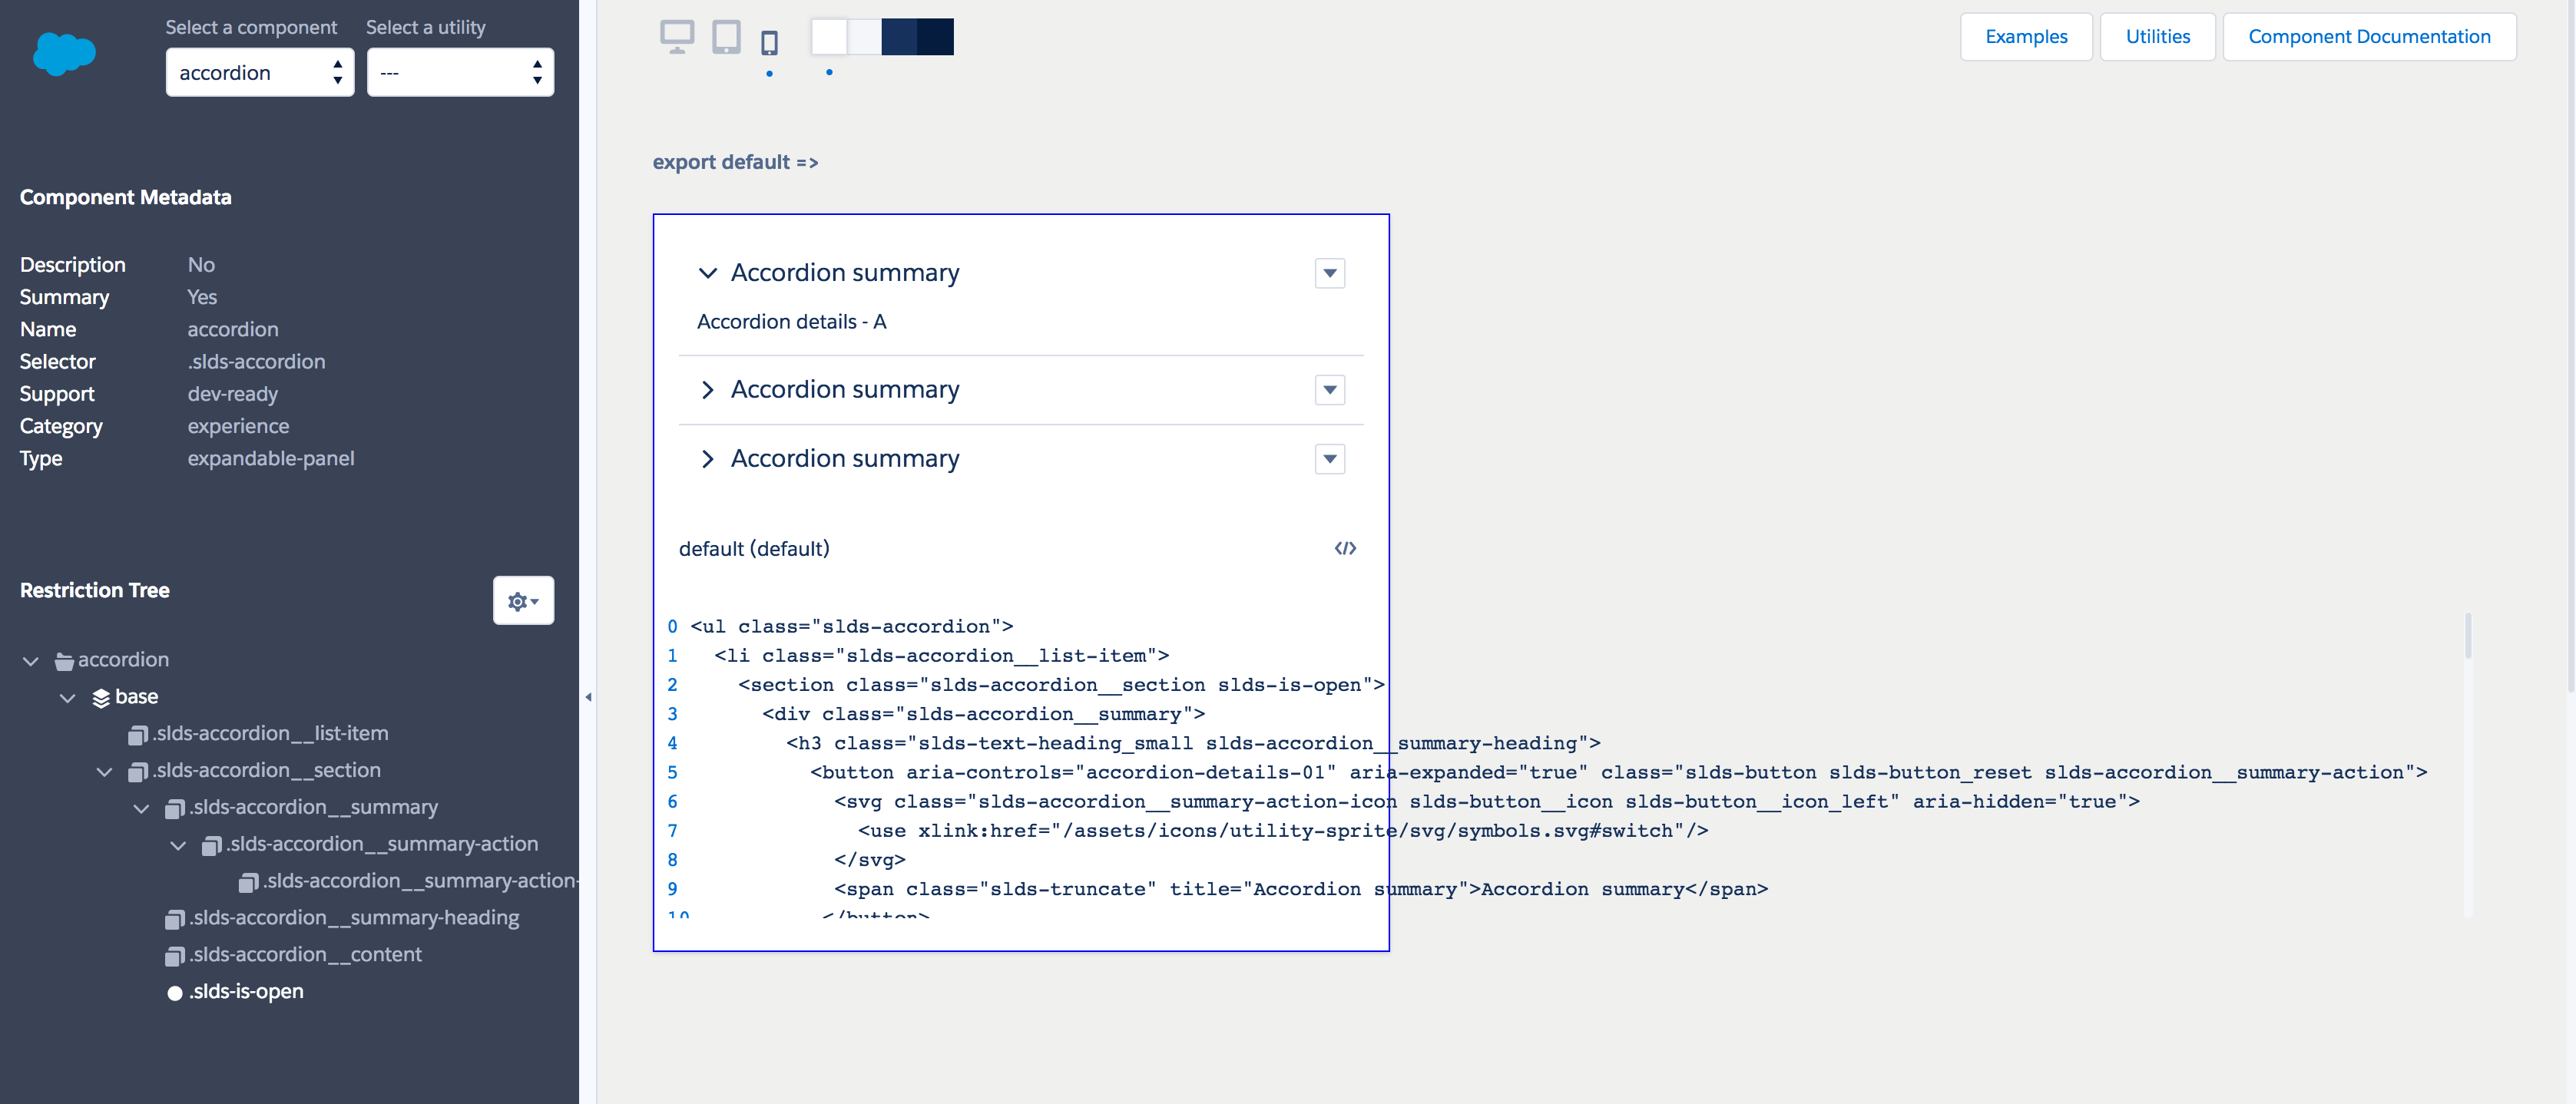
Task: Open the Select a component dropdown
Action: [259, 72]
